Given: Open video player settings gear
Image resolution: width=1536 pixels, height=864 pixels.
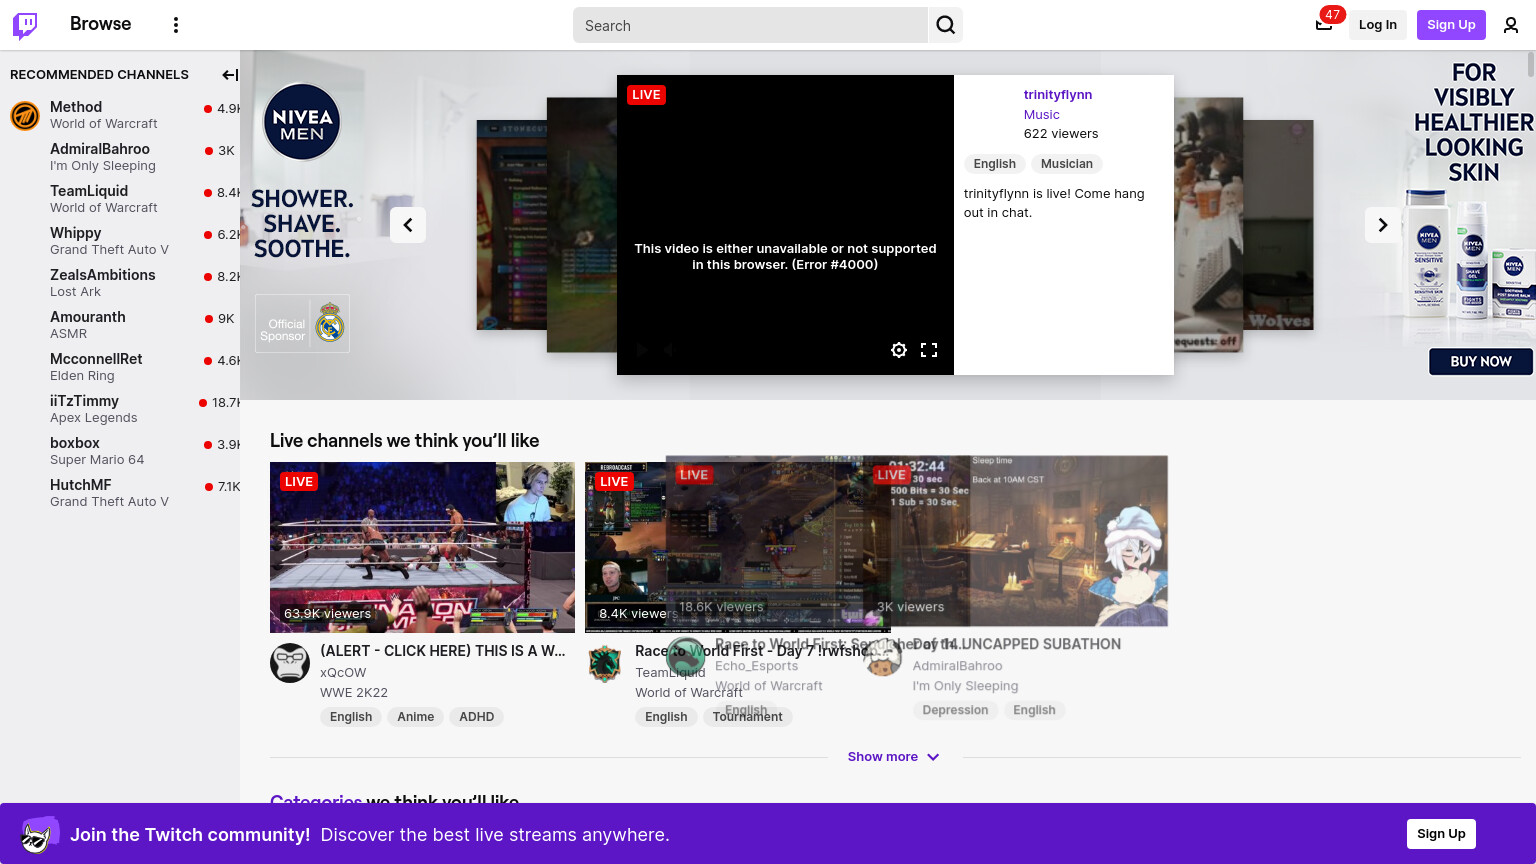Looking at the screenshot, I should 899,350.
